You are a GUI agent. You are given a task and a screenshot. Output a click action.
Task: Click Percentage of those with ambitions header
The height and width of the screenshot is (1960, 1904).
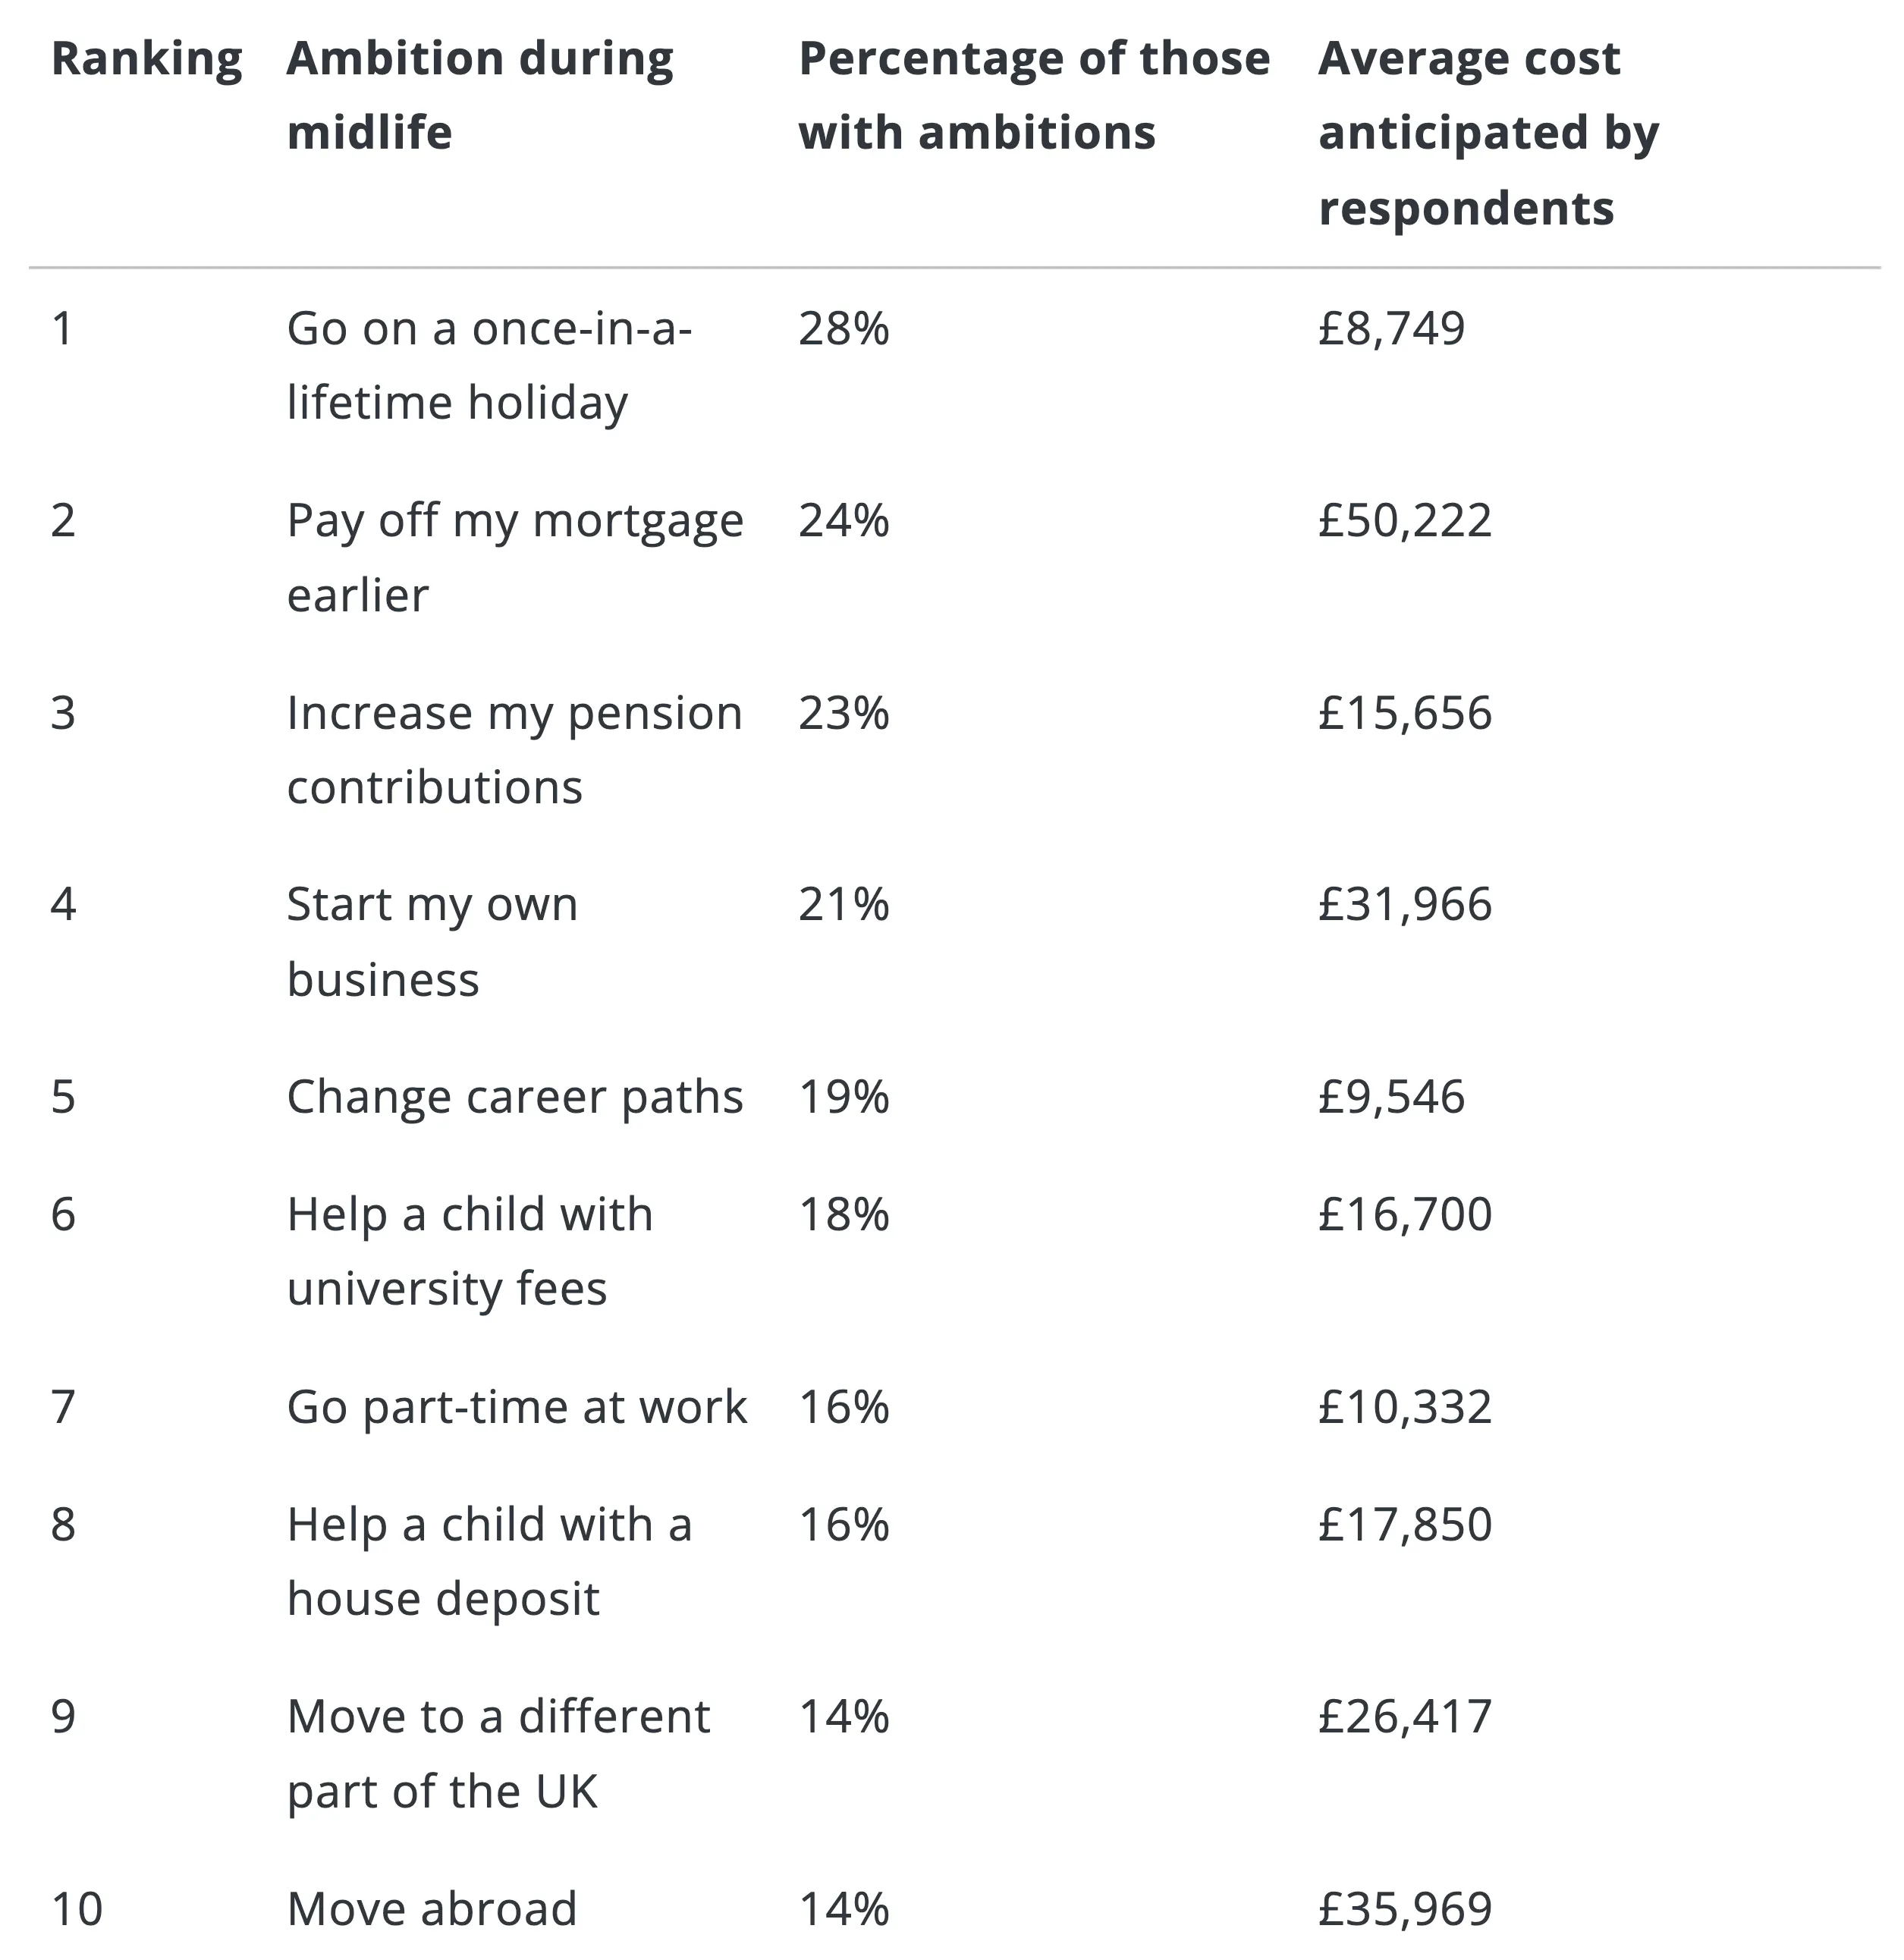coord(1033,95)
